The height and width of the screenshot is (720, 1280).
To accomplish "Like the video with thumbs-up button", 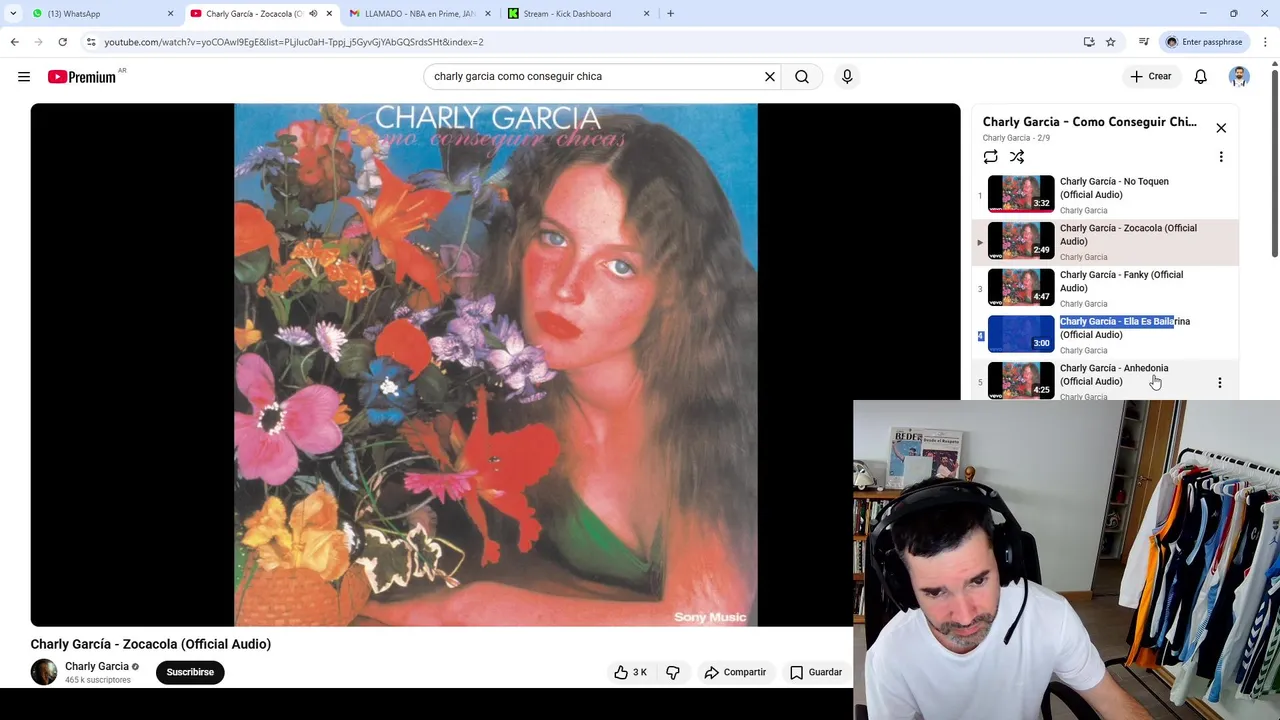I will pos(631,672).
